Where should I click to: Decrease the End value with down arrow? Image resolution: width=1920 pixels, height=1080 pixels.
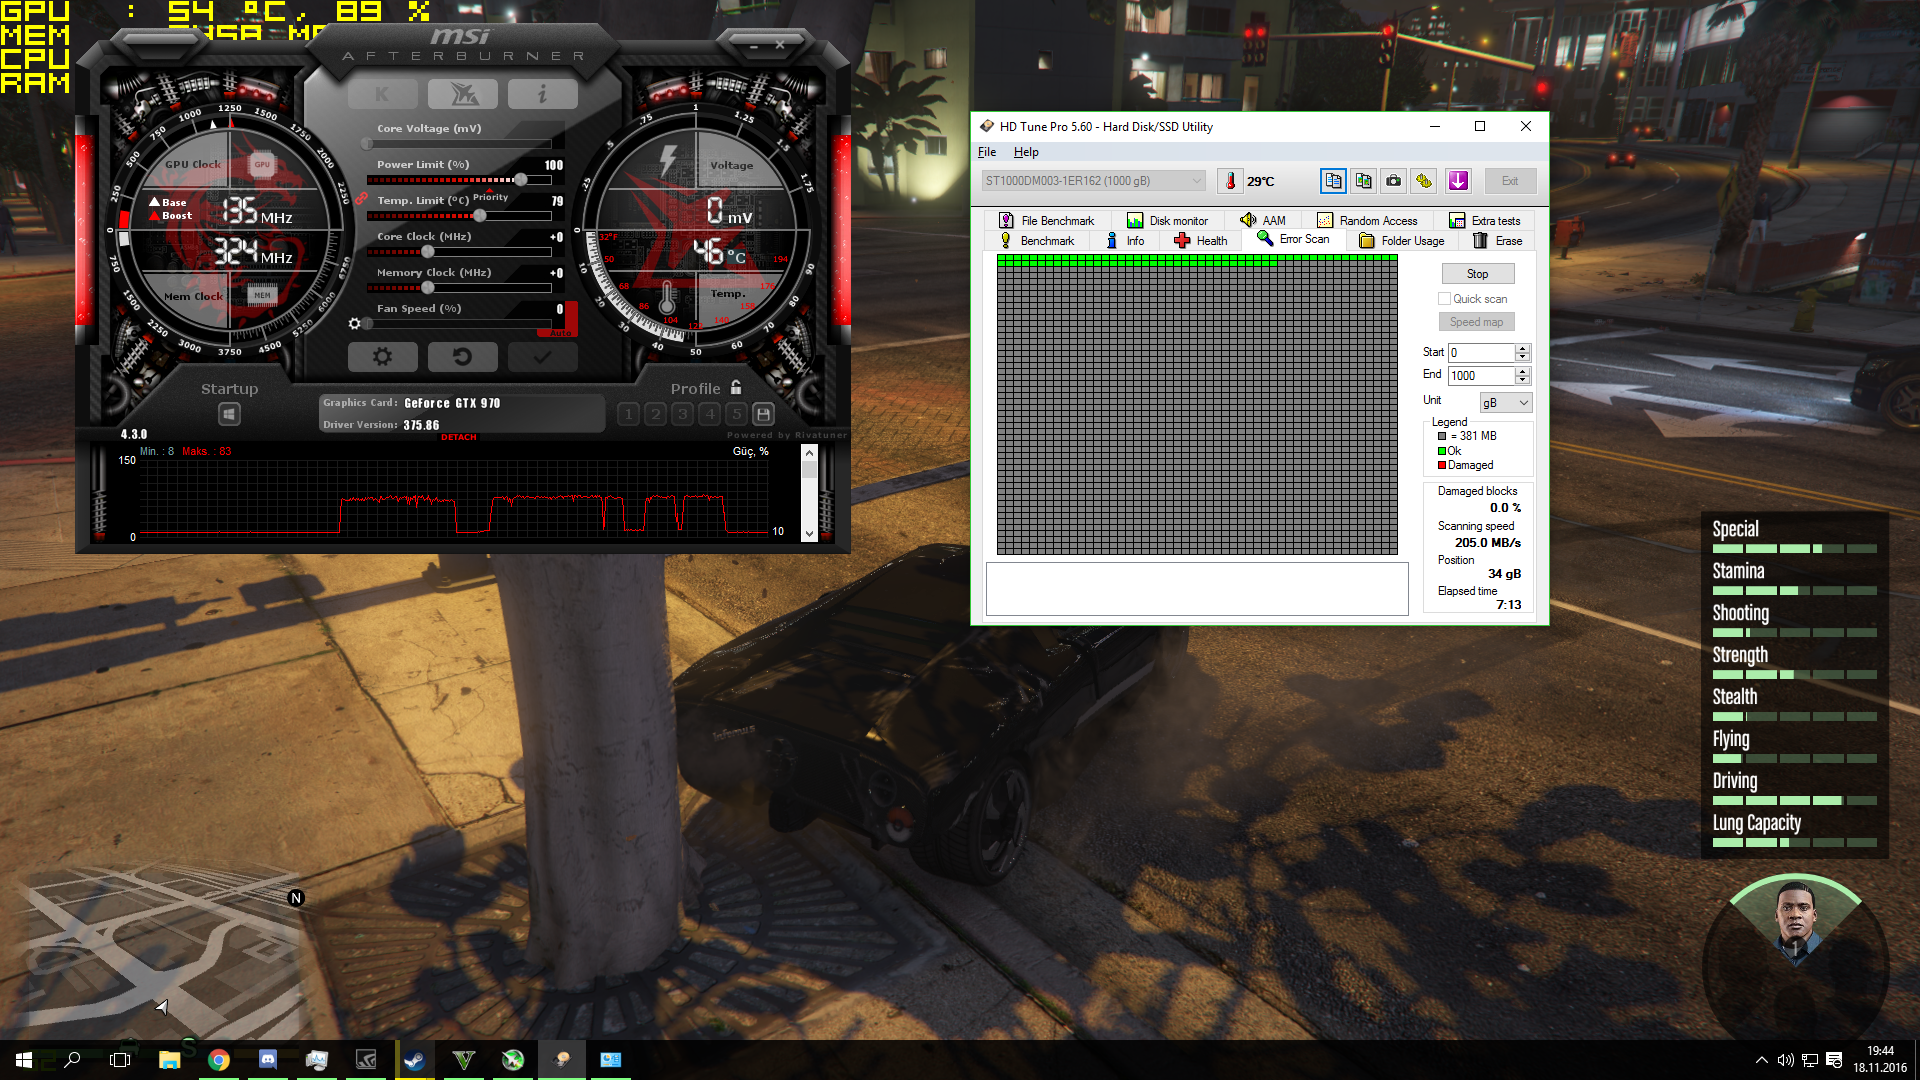click(x=1522, y=381)
